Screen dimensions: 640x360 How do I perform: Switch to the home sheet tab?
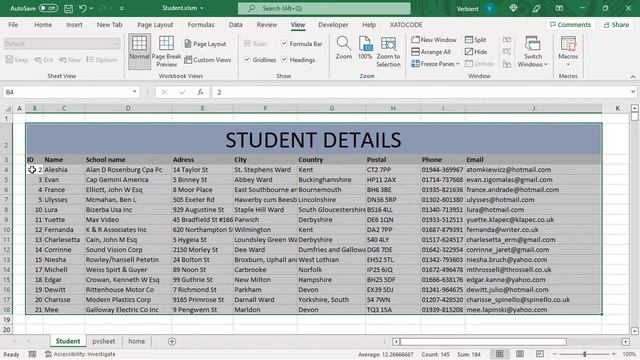136,341
